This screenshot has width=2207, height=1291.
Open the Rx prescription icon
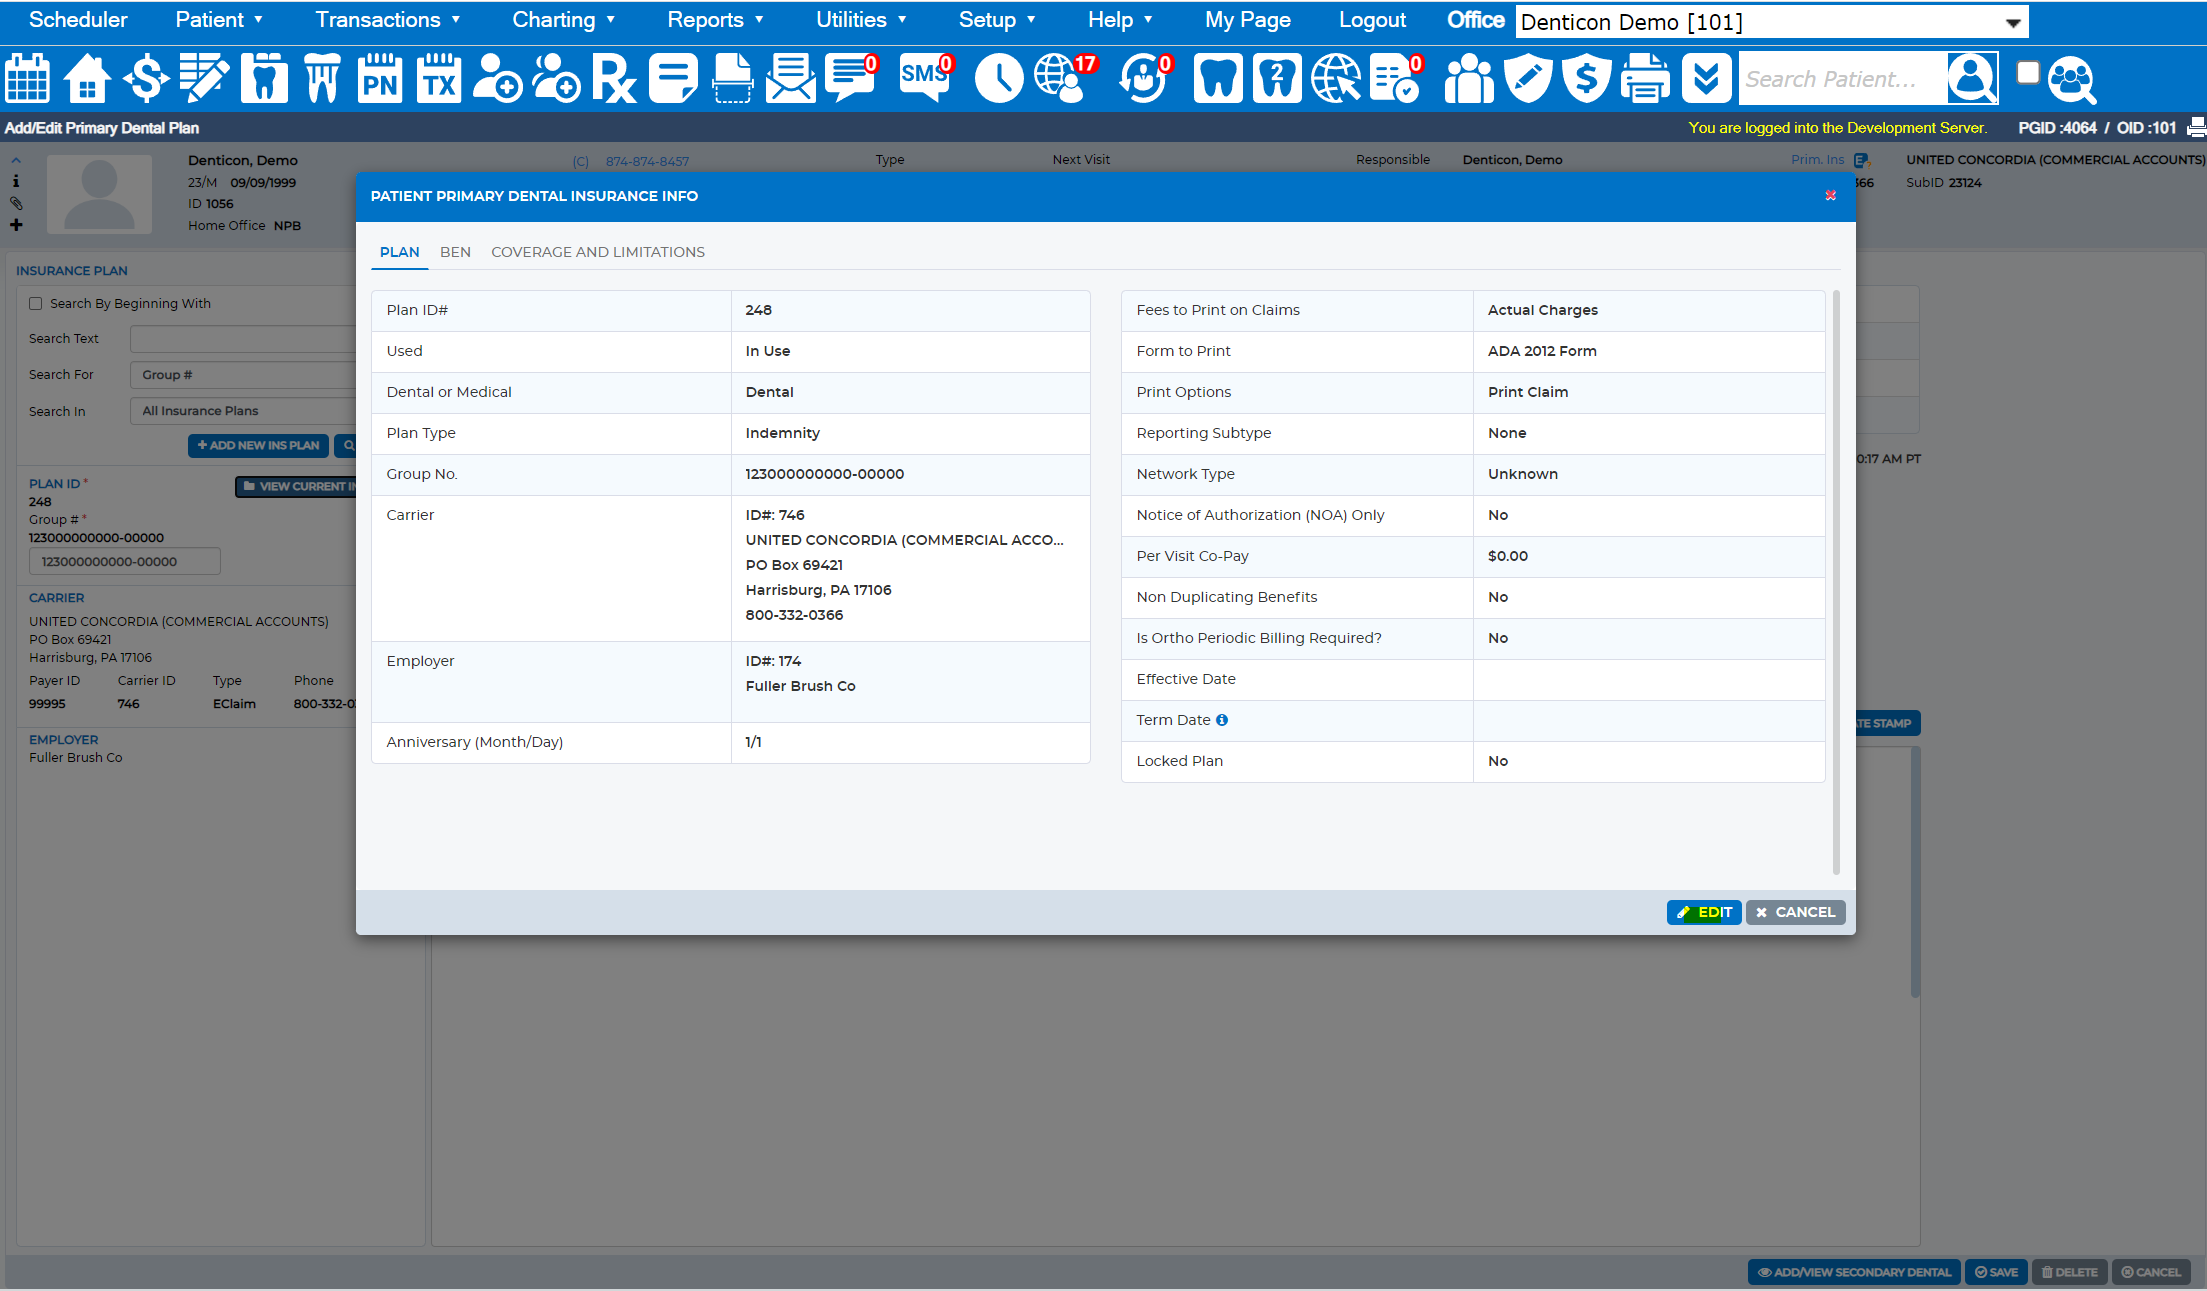[614, 78]
